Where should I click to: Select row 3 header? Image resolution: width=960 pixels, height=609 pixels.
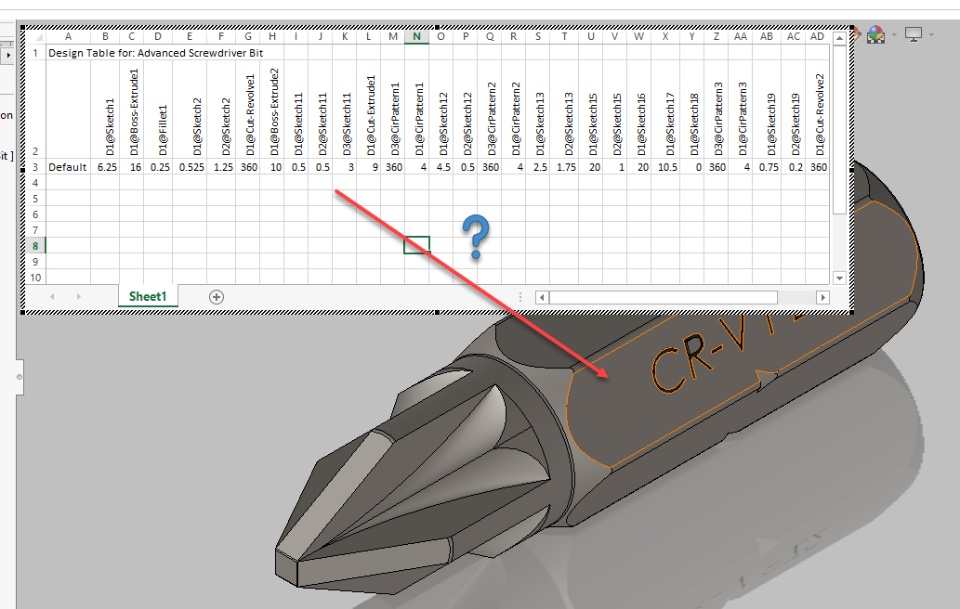coord(35,167)
